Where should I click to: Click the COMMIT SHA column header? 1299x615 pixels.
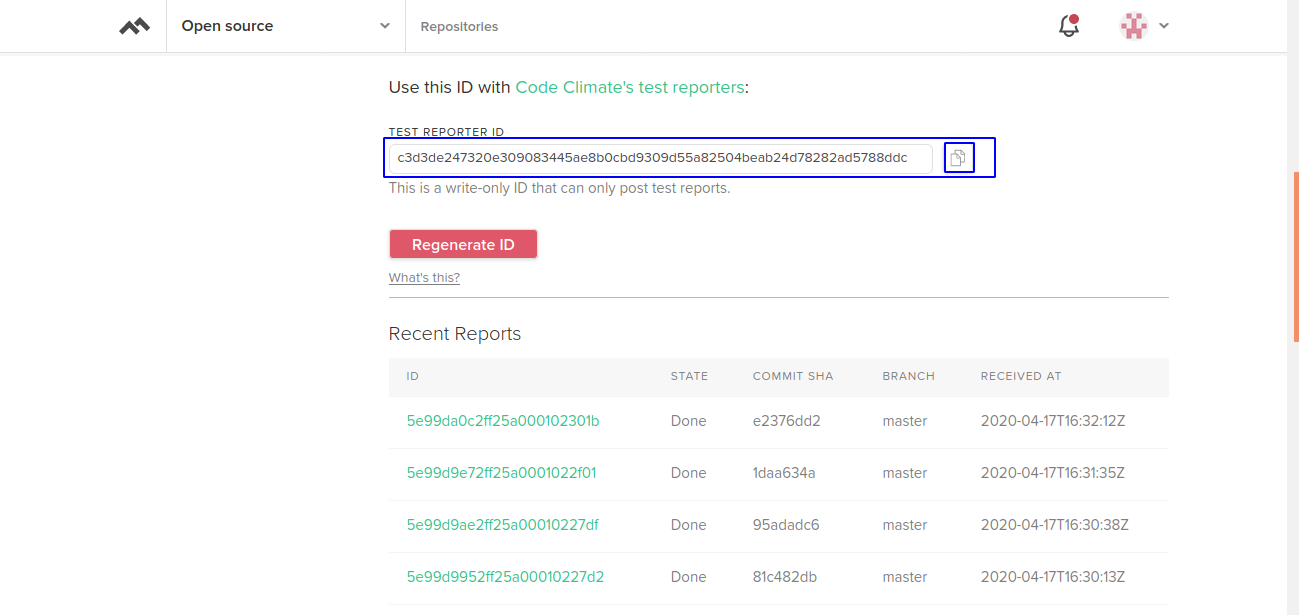pyautogui.click(x=793, y=377)
